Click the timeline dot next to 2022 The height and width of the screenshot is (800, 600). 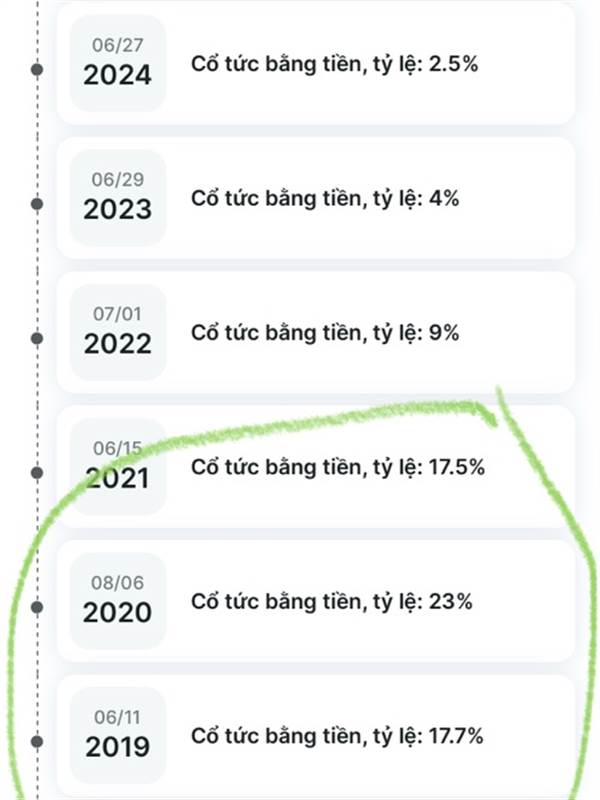click(x=37, y=338)
